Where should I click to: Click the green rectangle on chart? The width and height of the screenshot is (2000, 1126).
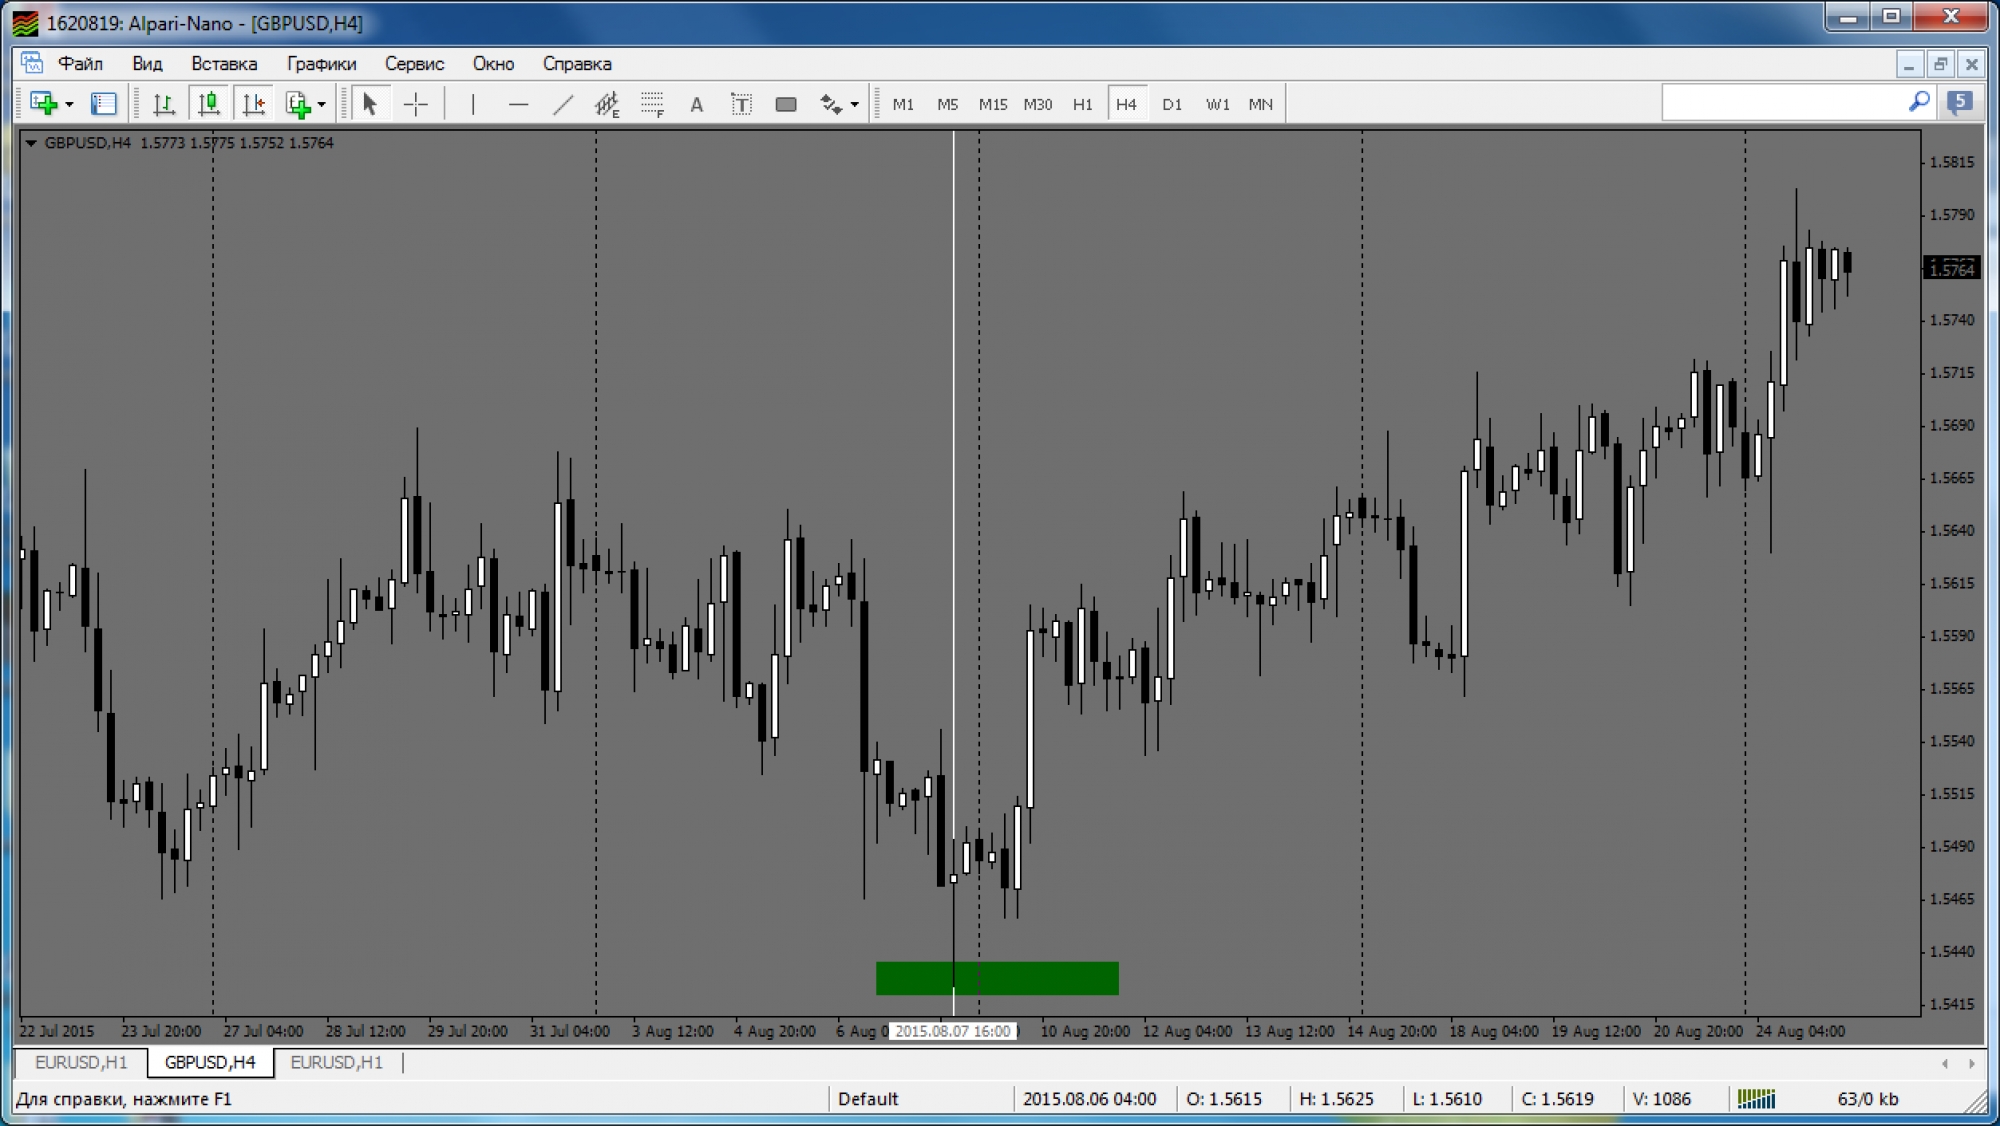coord(1040,978)
